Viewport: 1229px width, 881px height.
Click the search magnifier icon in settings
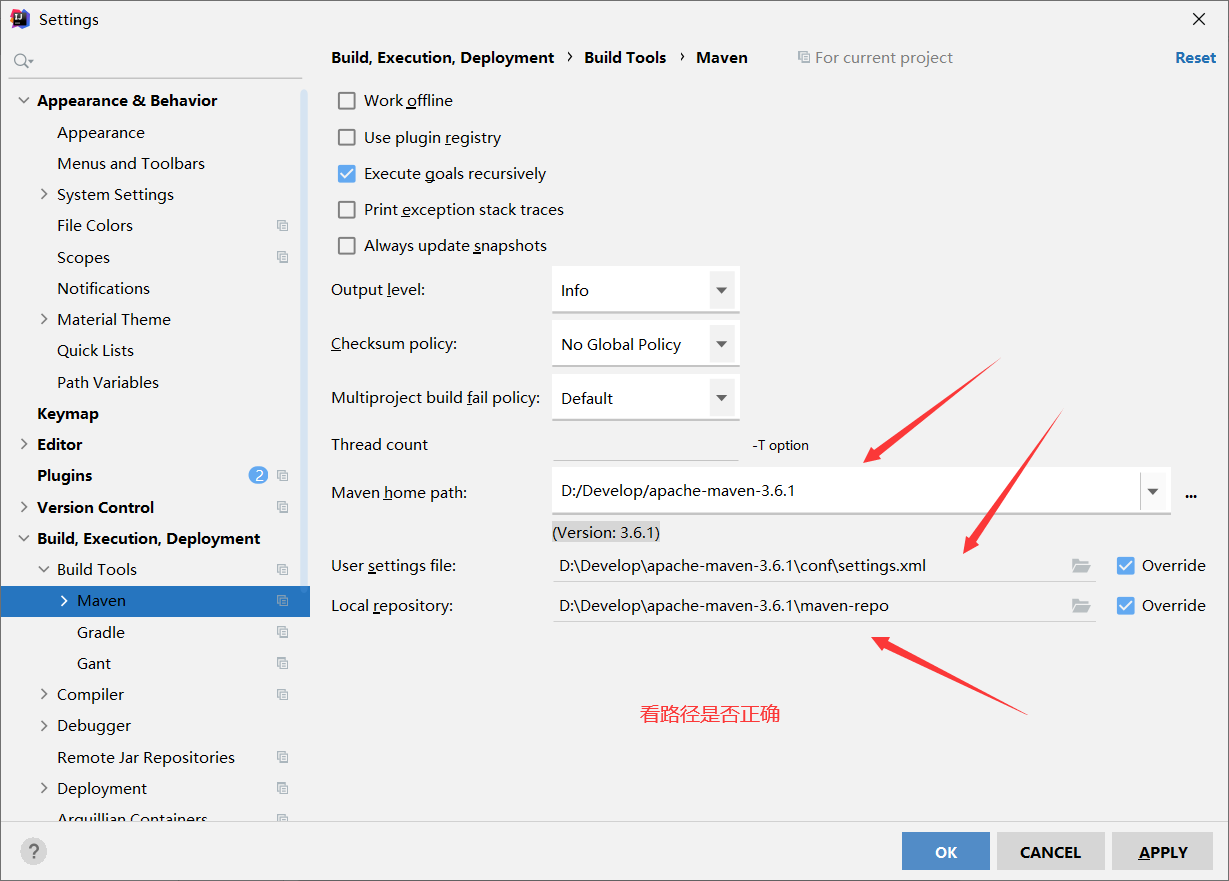click(22, 61)
